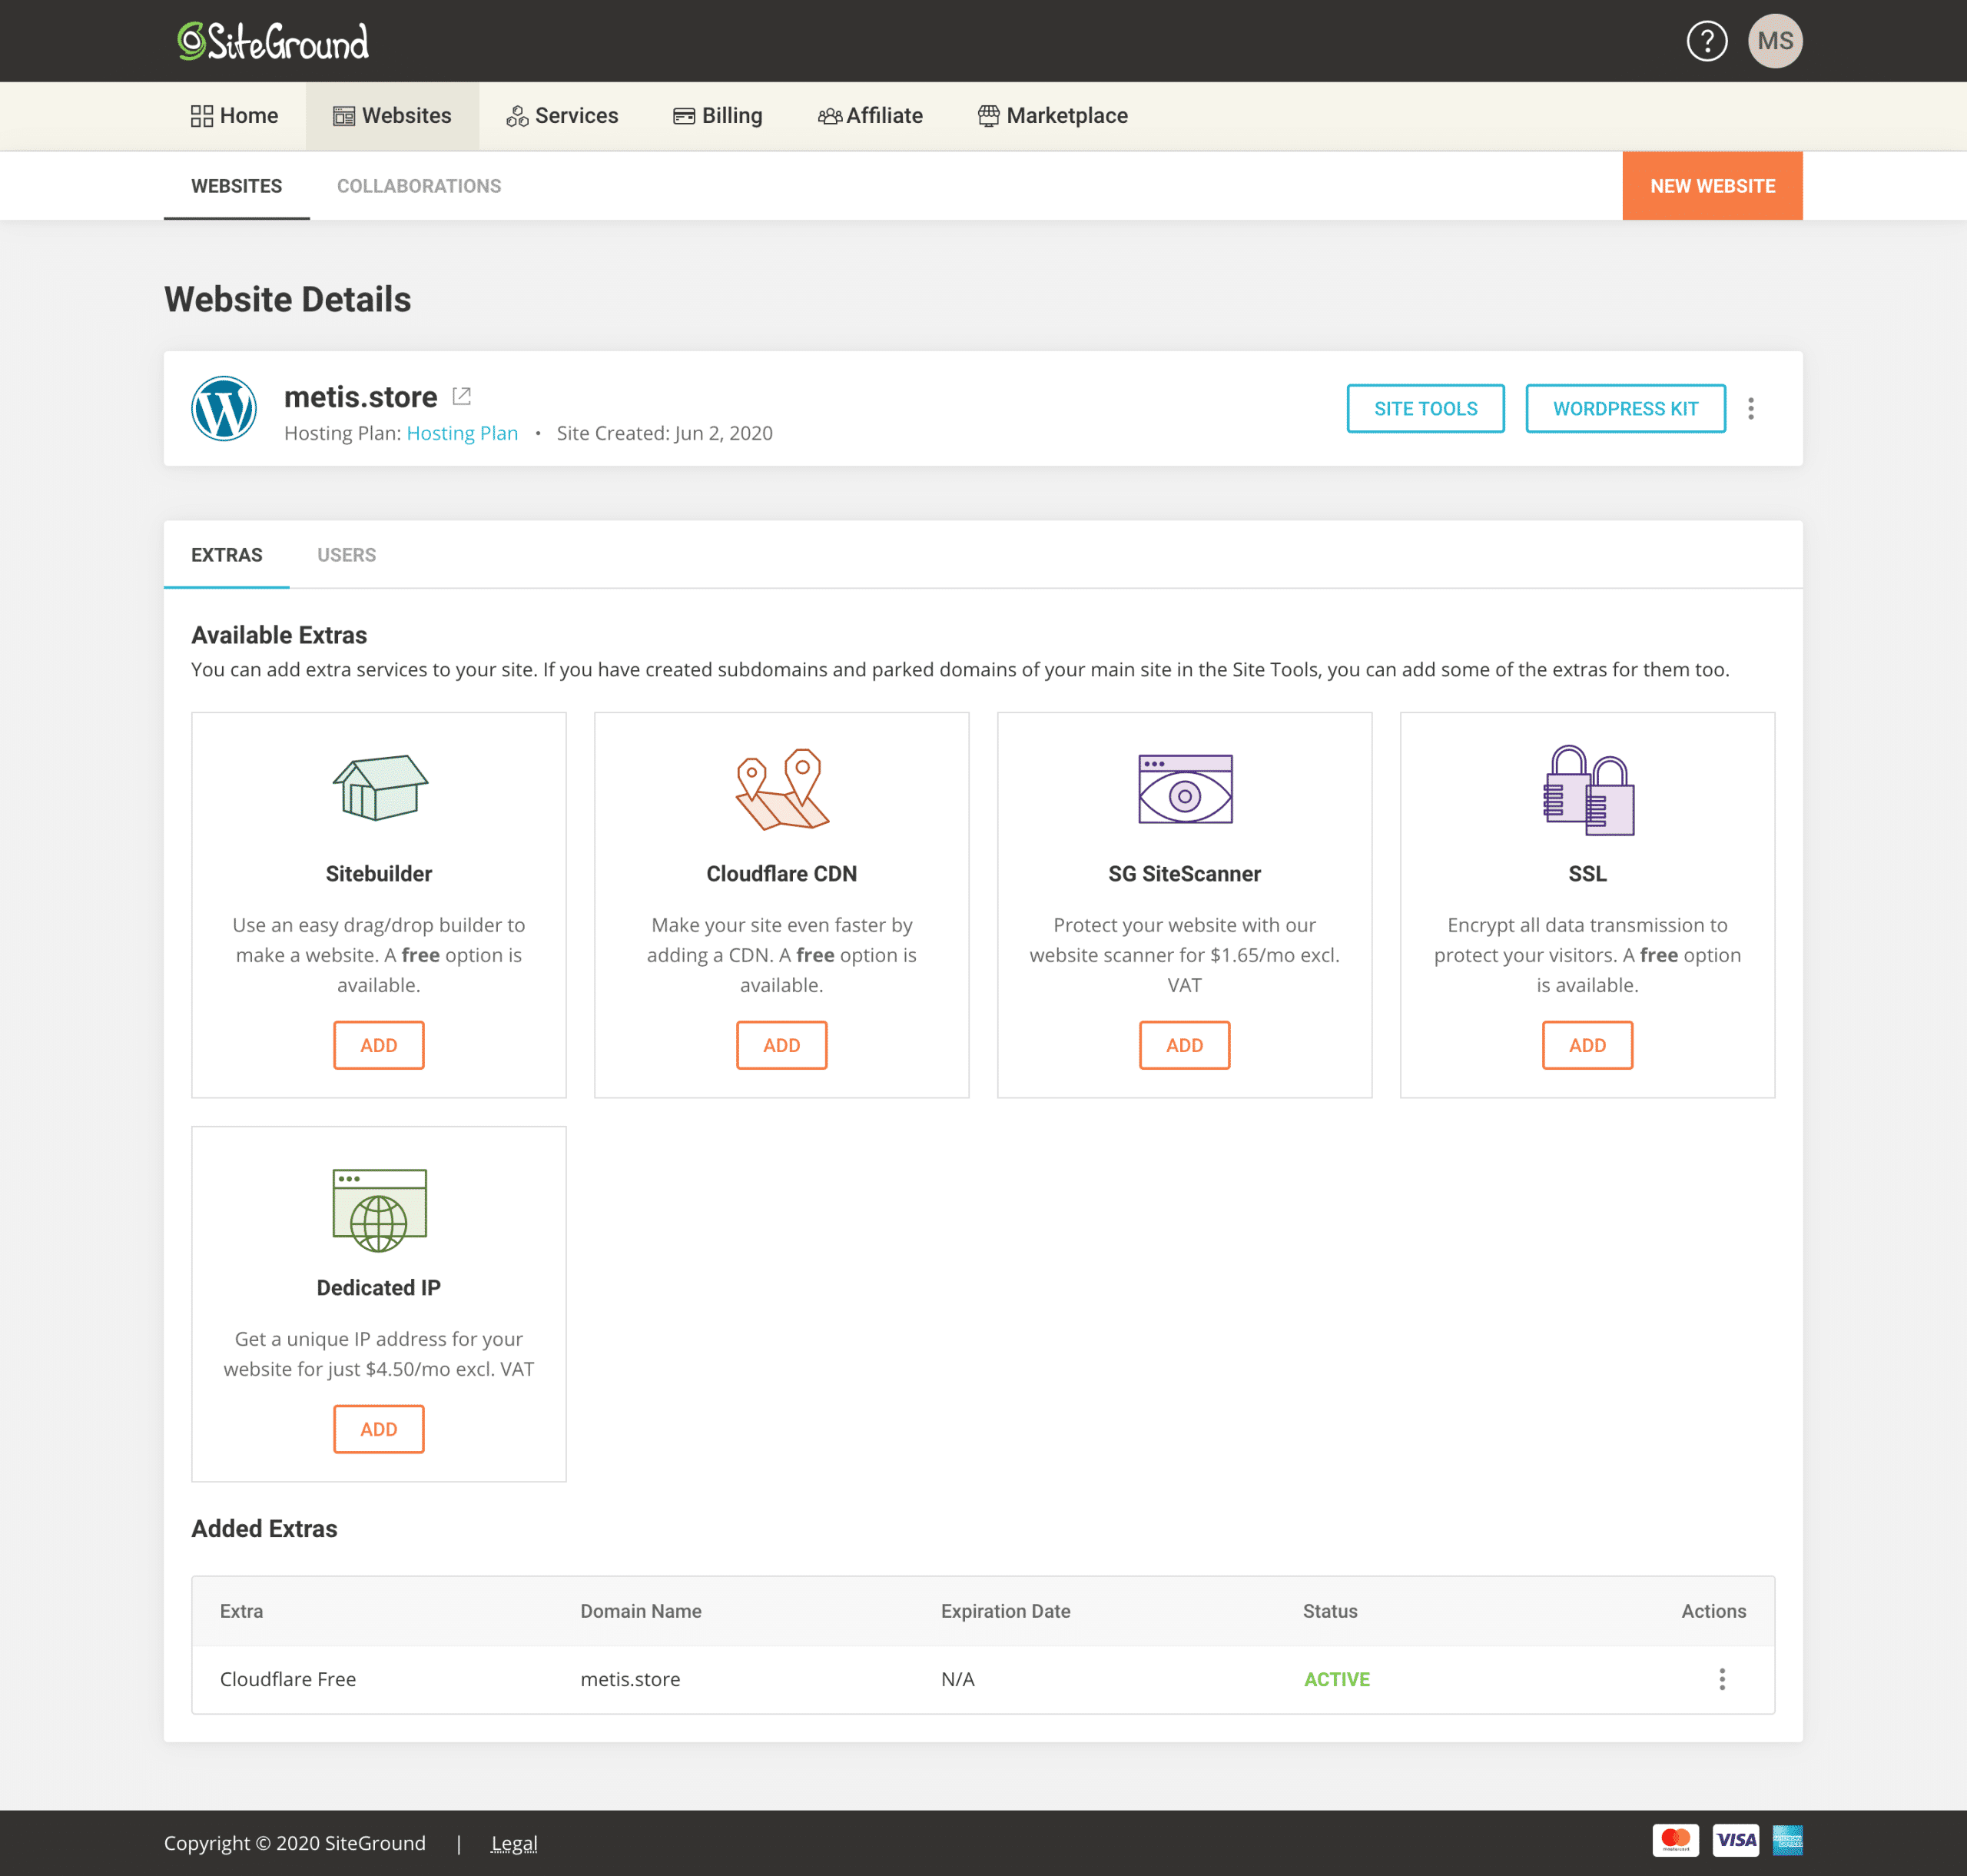Add the Dedicated IP extra
The height and width of the screenshot is (1876, 1967).
[x=379, y=1429]
